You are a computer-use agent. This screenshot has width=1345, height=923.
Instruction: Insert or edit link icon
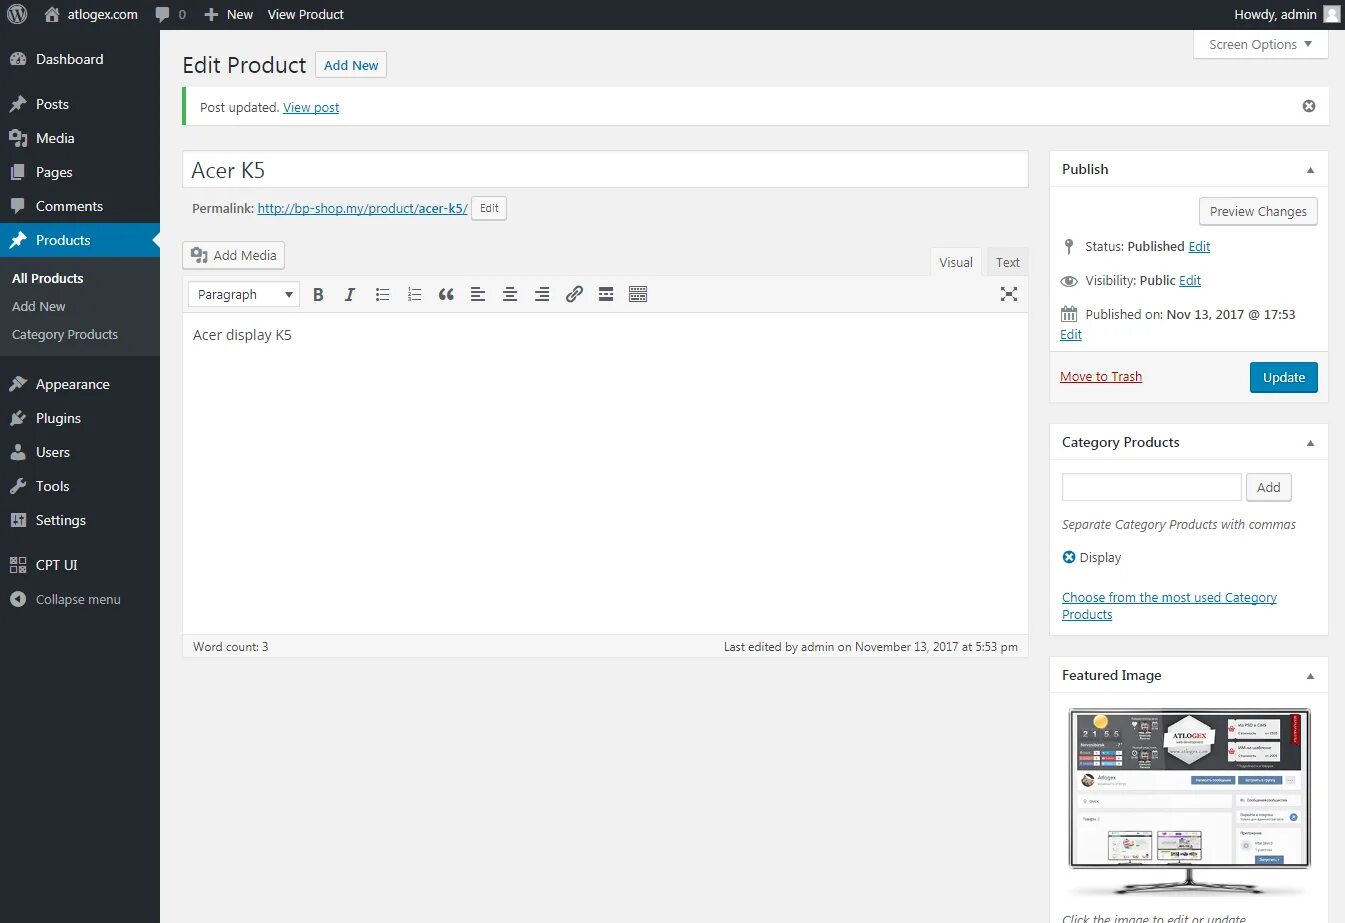click(574, 294)
